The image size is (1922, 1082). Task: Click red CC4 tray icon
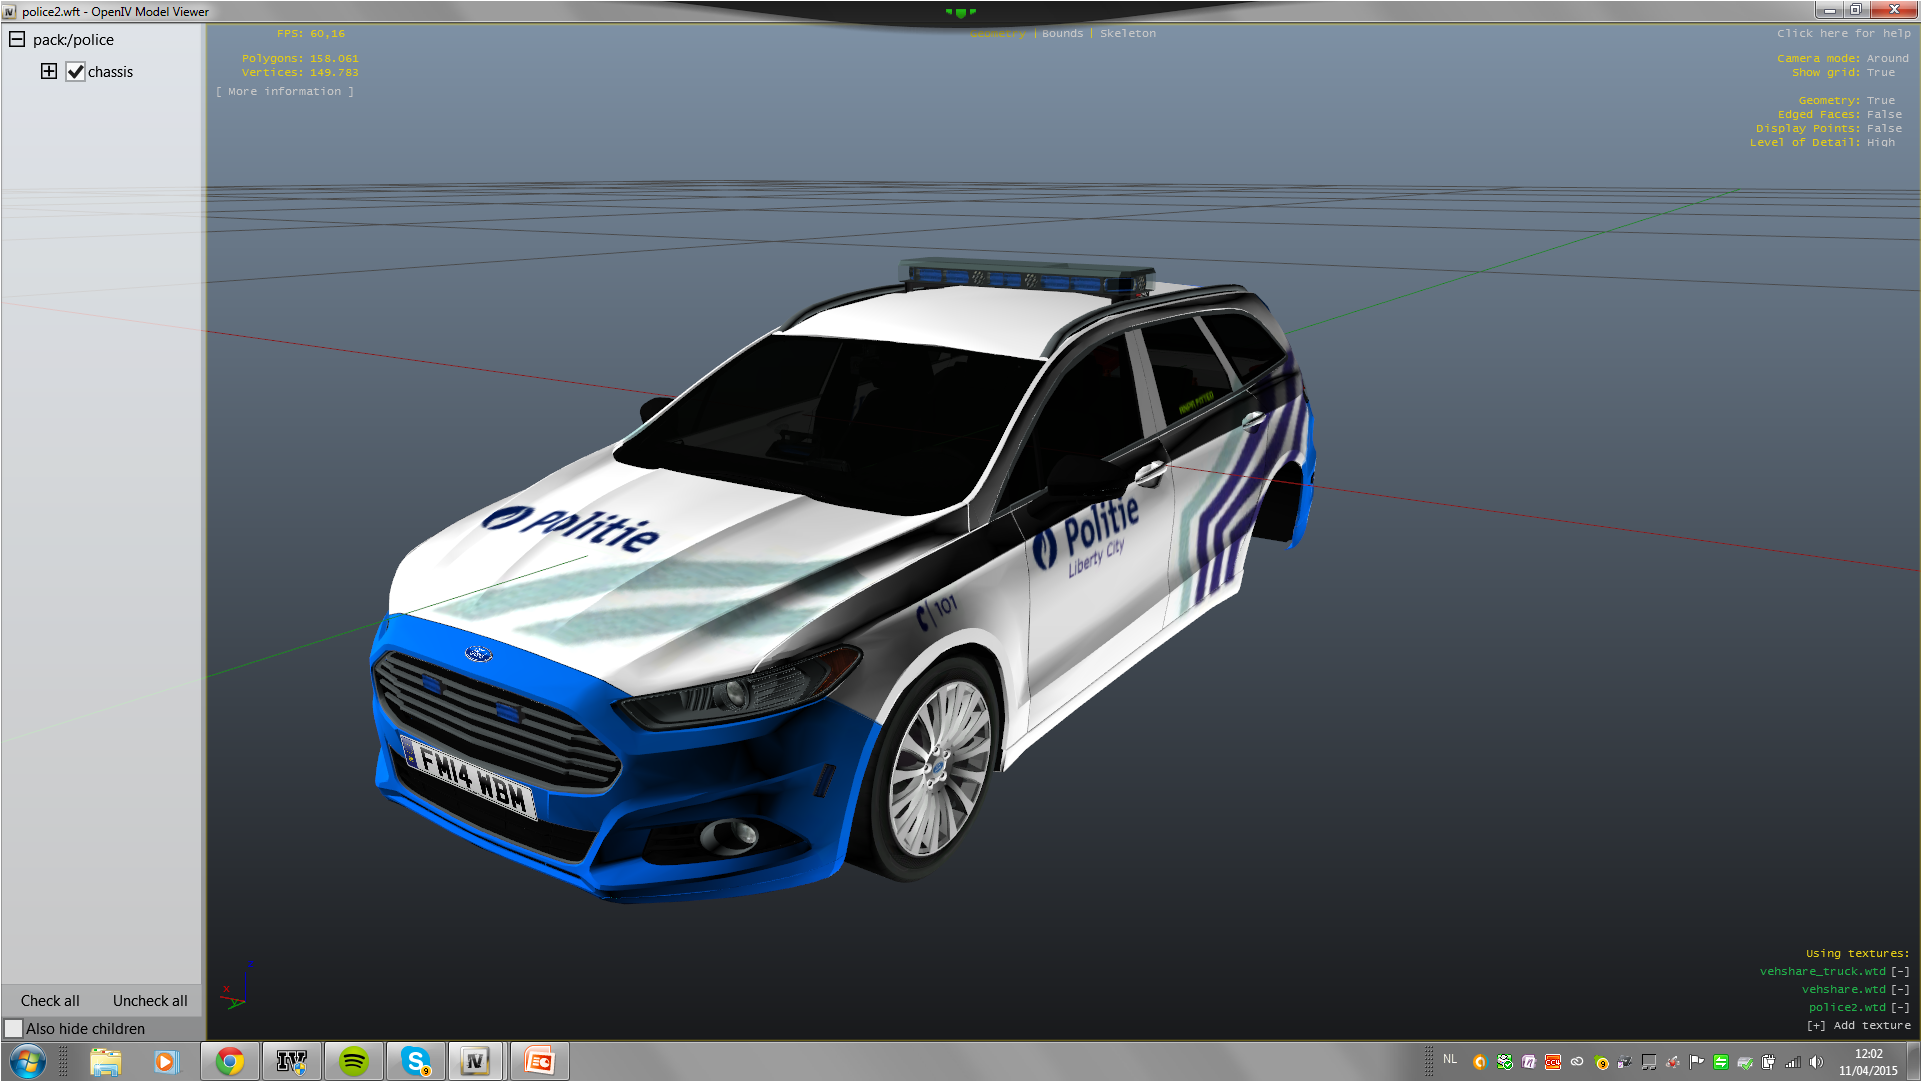point(1553,1062)
